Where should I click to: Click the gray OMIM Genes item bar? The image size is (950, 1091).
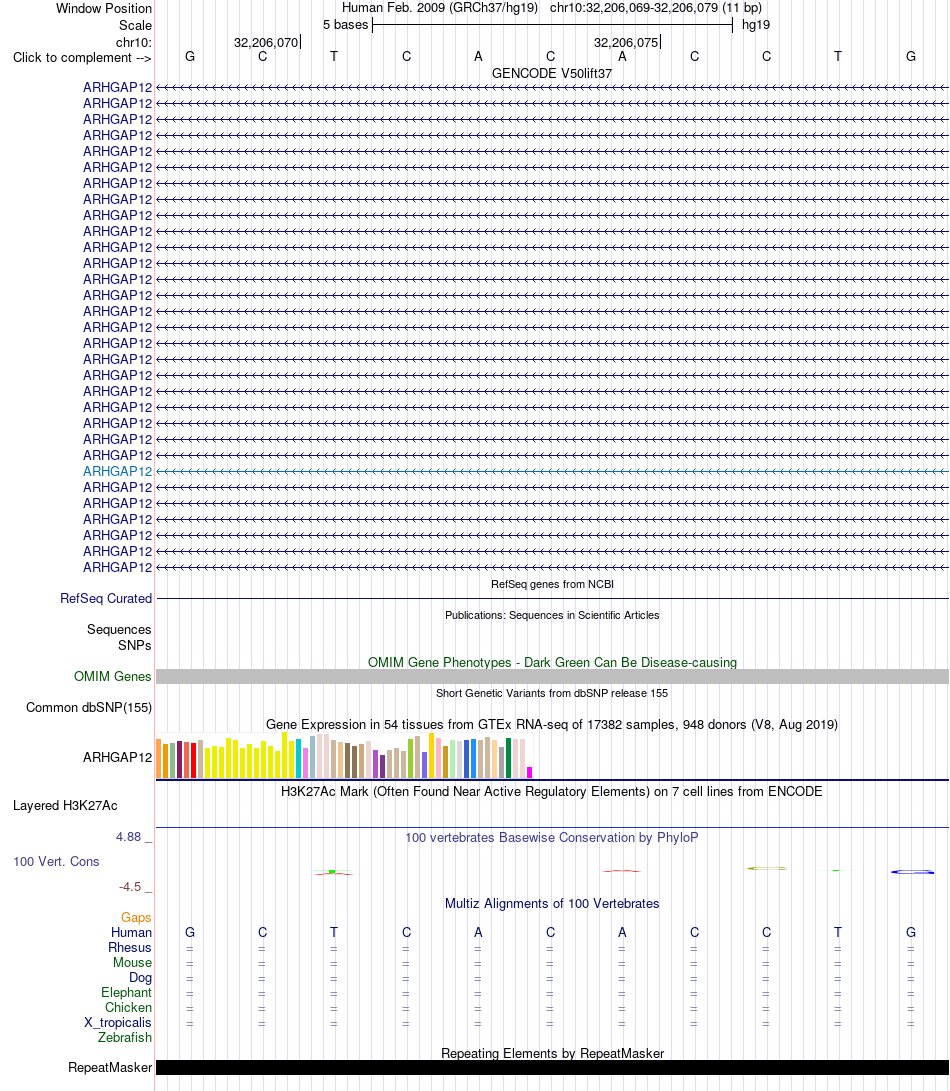[552, 676]
